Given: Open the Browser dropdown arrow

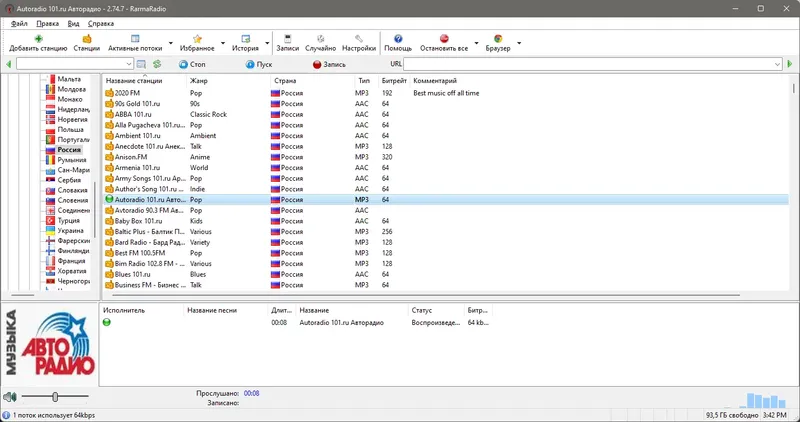Looking at the screenshot, I should pos(519,43).
